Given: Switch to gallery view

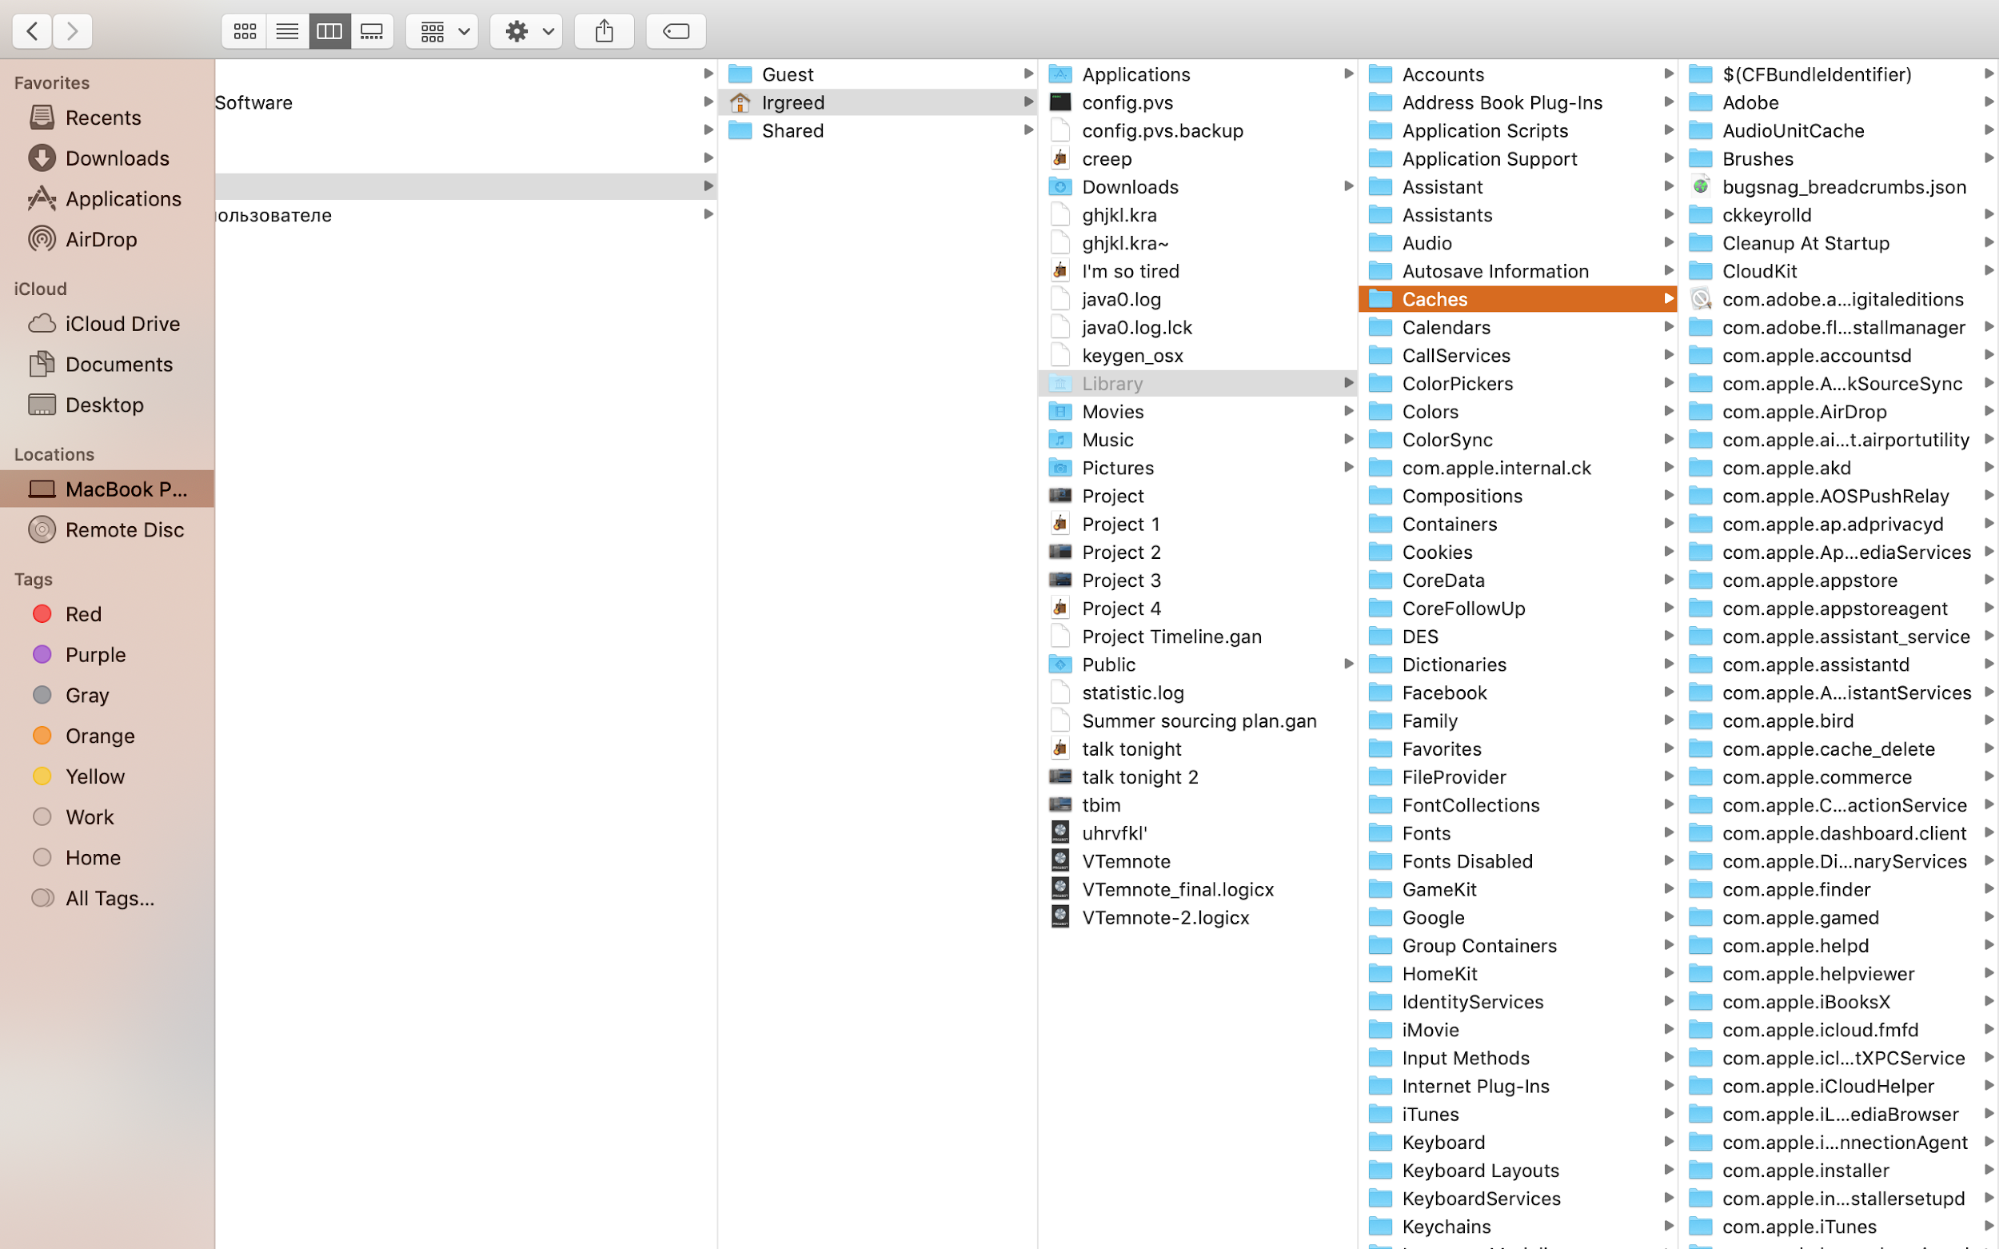Looking at the screenshot, I should 372,31.
